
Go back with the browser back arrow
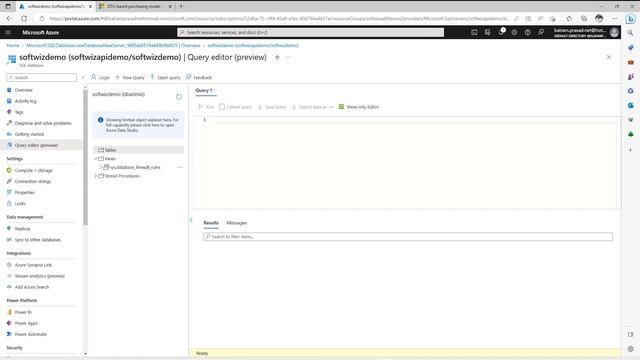9,18
